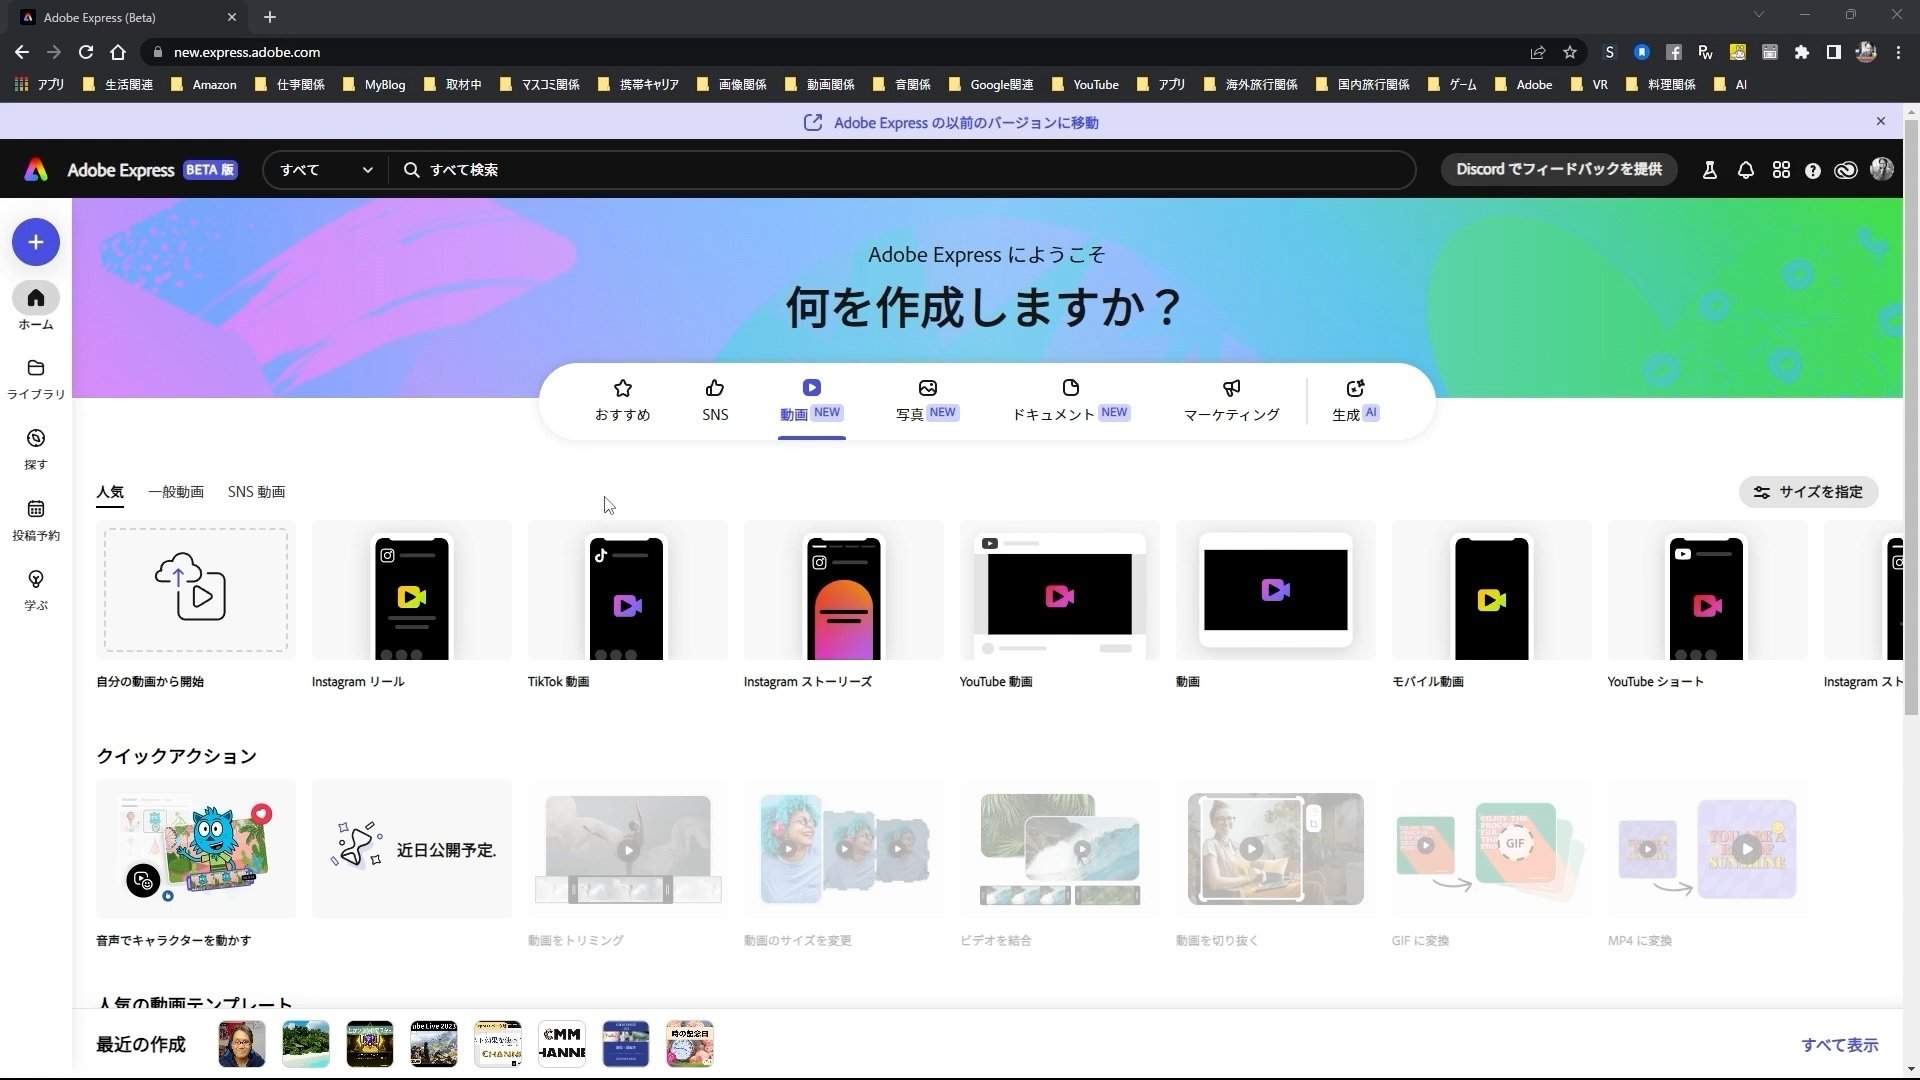This screenshot has width=1920, height=1080.
Task: Open the help question mark icon
Action: (x=1813, y=169)
